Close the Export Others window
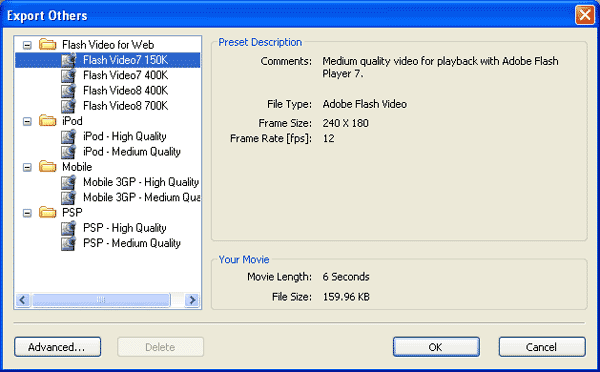Viewport: 600px width, 372px height. point(585,15)
